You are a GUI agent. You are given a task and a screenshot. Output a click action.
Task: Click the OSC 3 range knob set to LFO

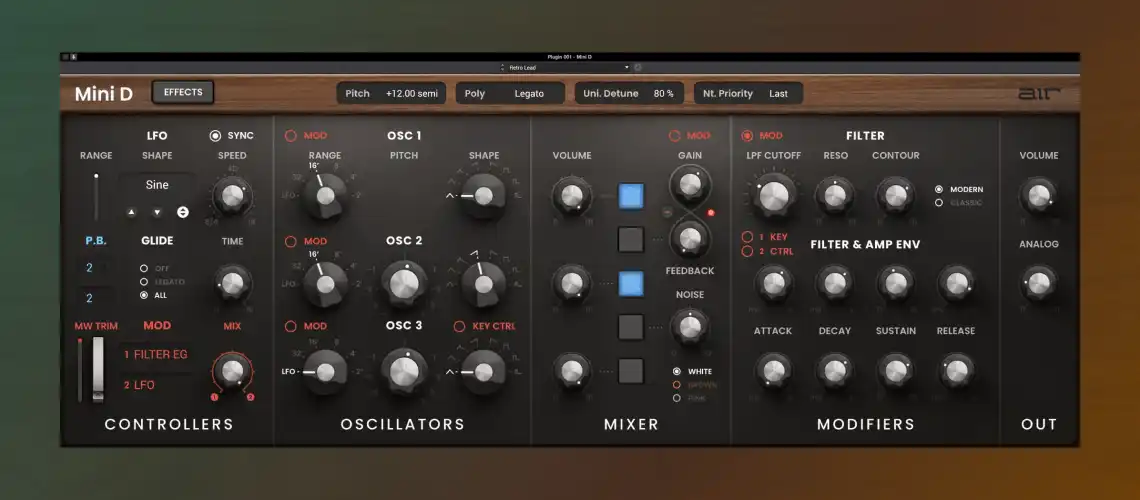[x=325, y=371]
